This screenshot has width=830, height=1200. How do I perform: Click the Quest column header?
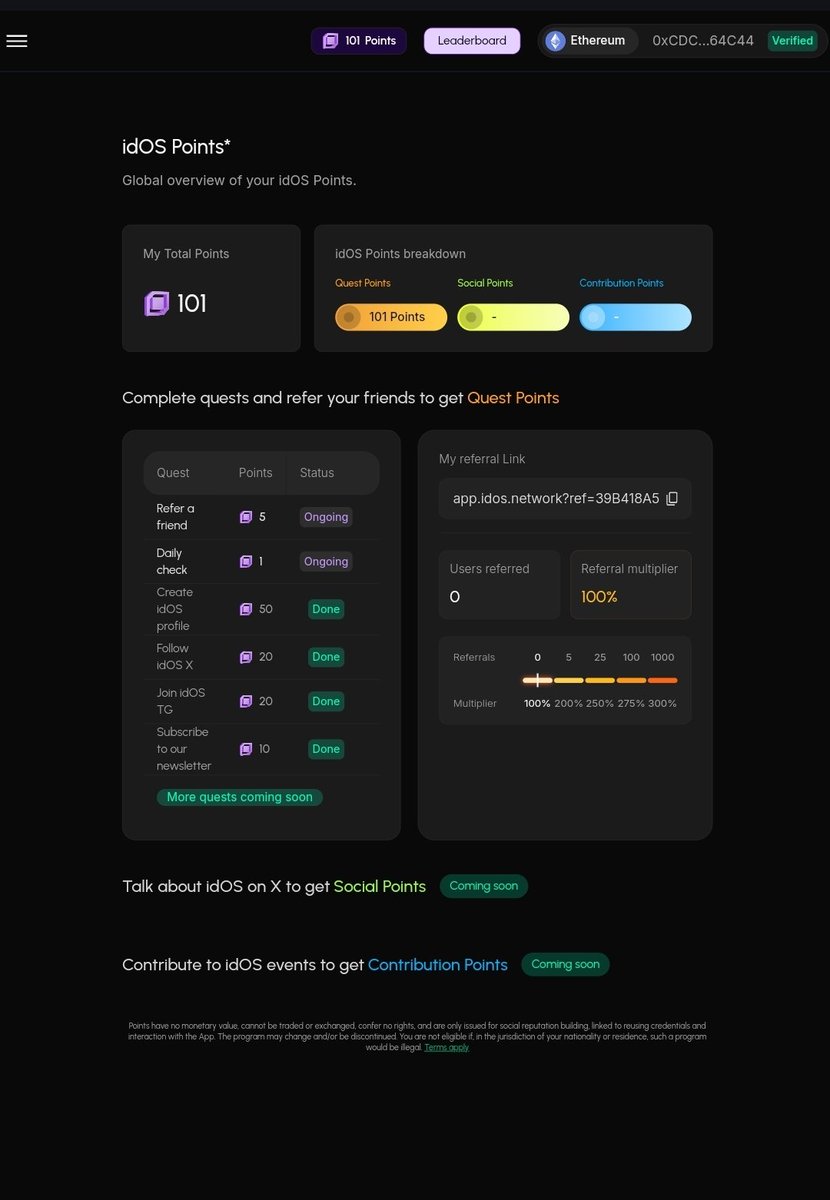(x=173, y=473)
